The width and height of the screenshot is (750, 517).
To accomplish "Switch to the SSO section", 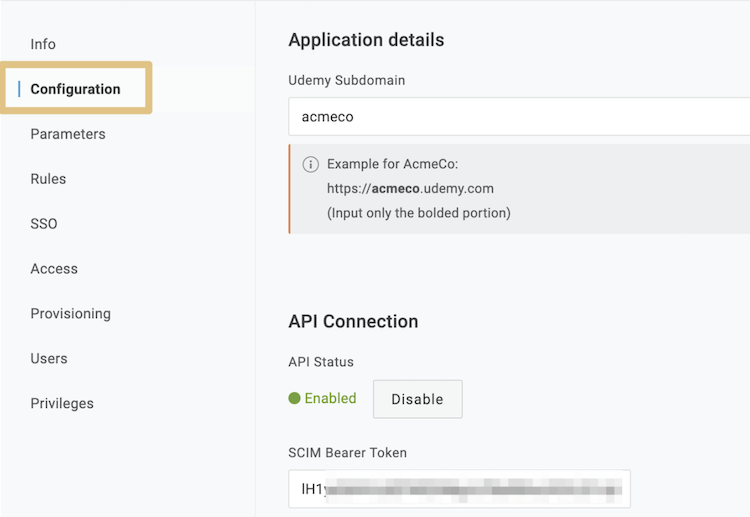I will 44,224.
